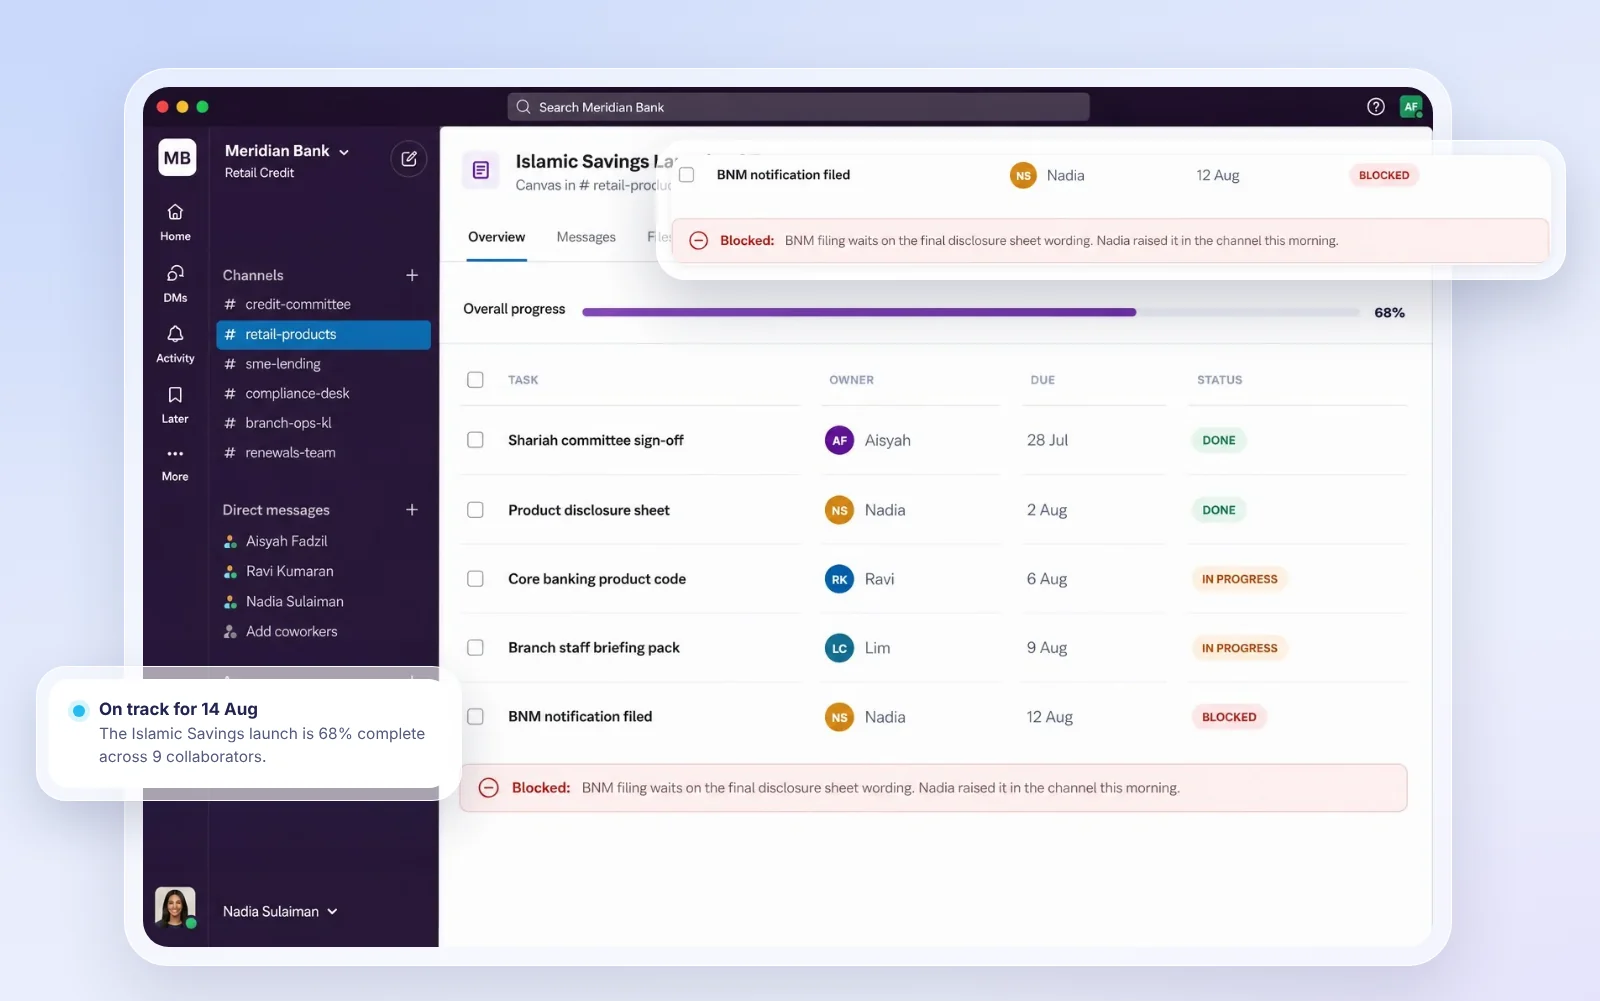Click the IN PROGRESS status for Core banking
Image resolution: width=1600 pixels, height=1001 pixels.
tap(1239, 579)
